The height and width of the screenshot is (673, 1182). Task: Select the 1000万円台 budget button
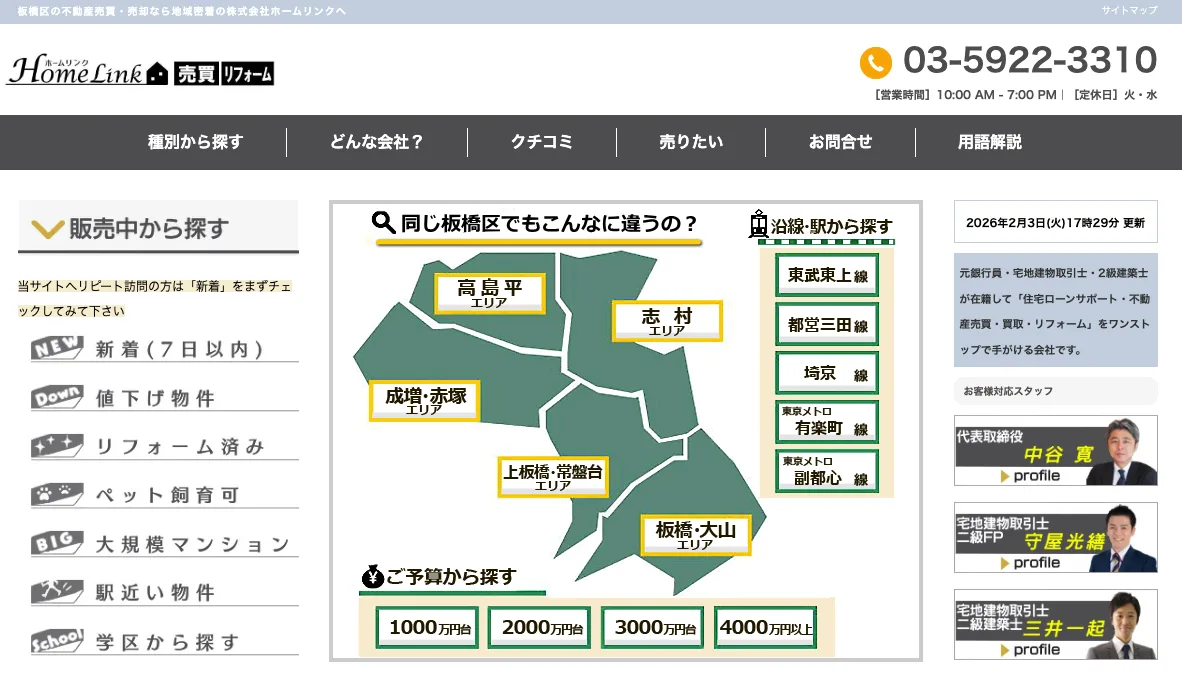(427, 627)
